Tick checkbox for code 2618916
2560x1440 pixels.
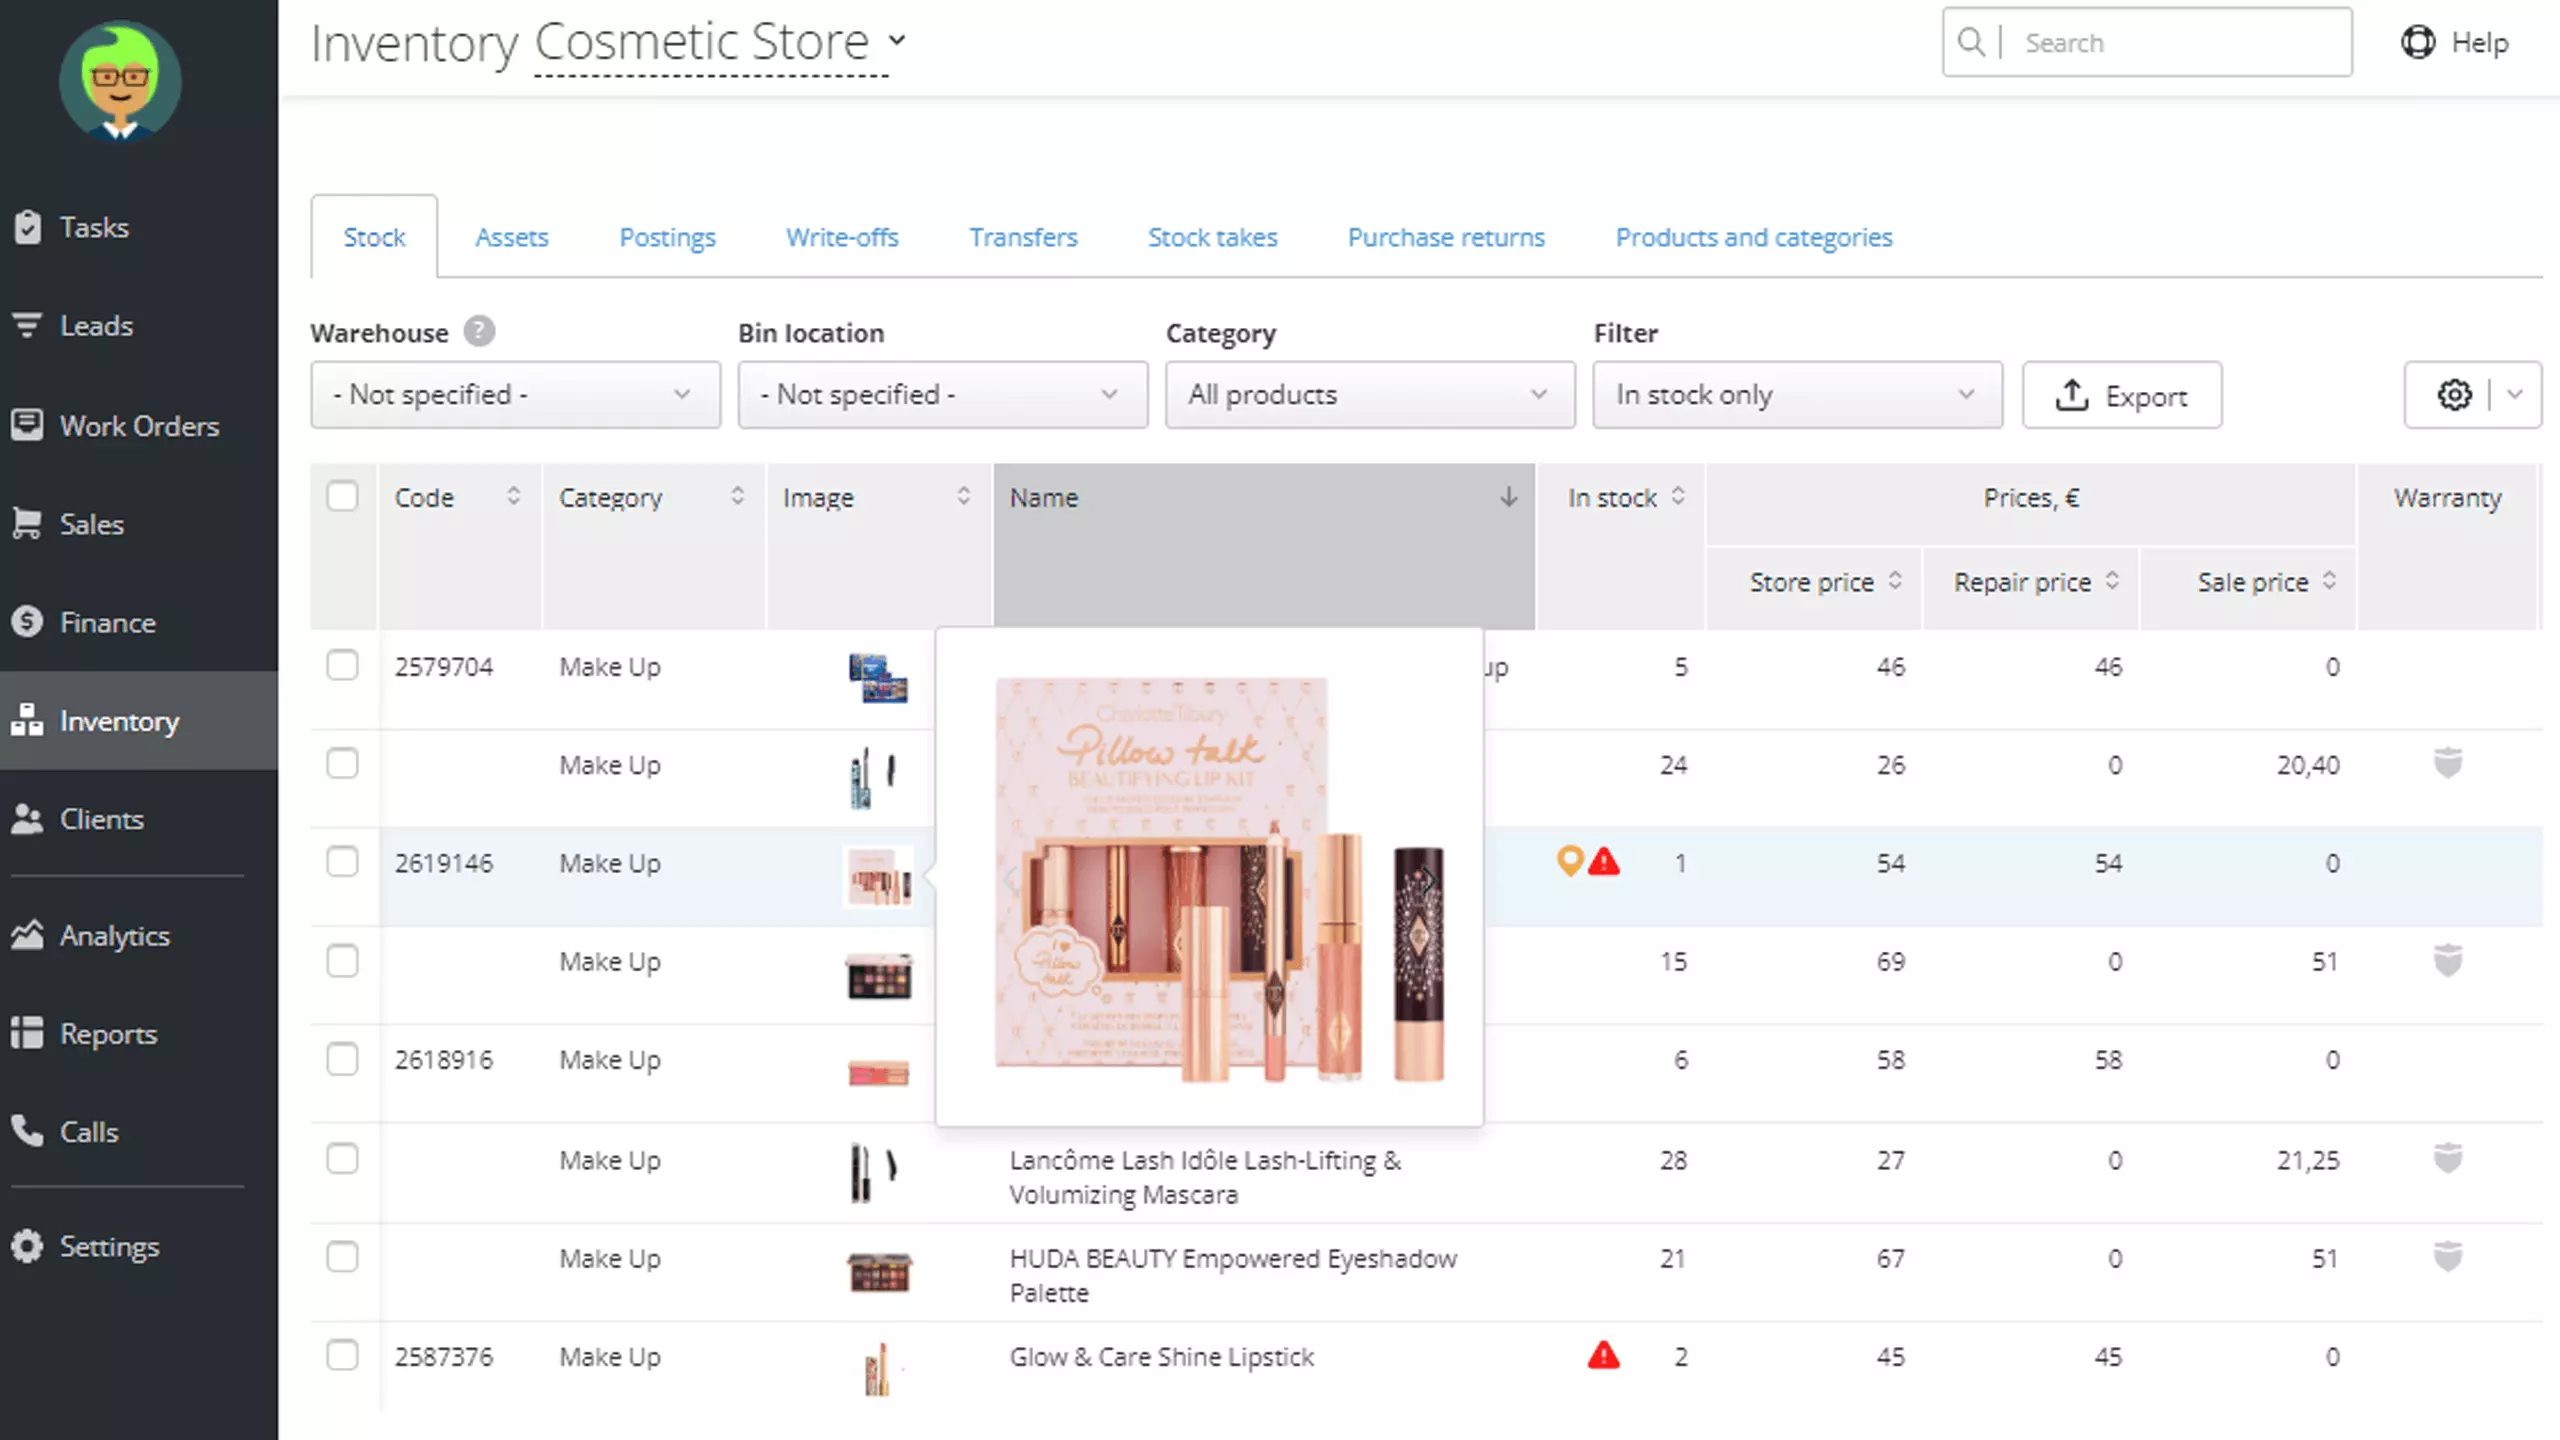[342, 1058]
